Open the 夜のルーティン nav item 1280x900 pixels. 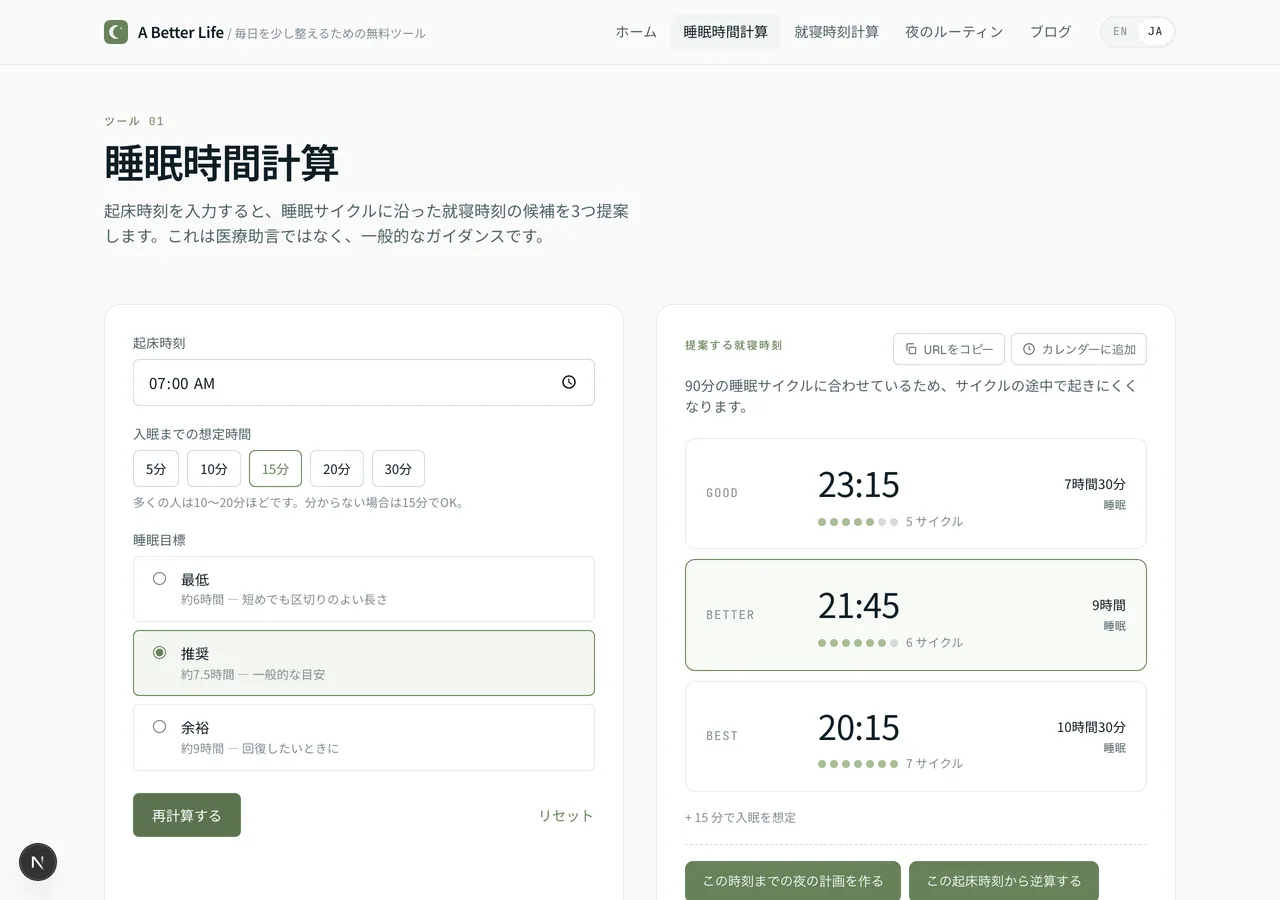pyautogui.click(x=954, y=32)
